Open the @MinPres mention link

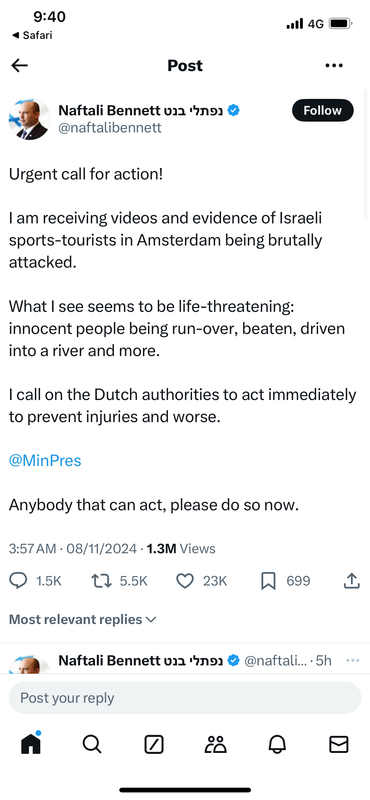point(45,461)
